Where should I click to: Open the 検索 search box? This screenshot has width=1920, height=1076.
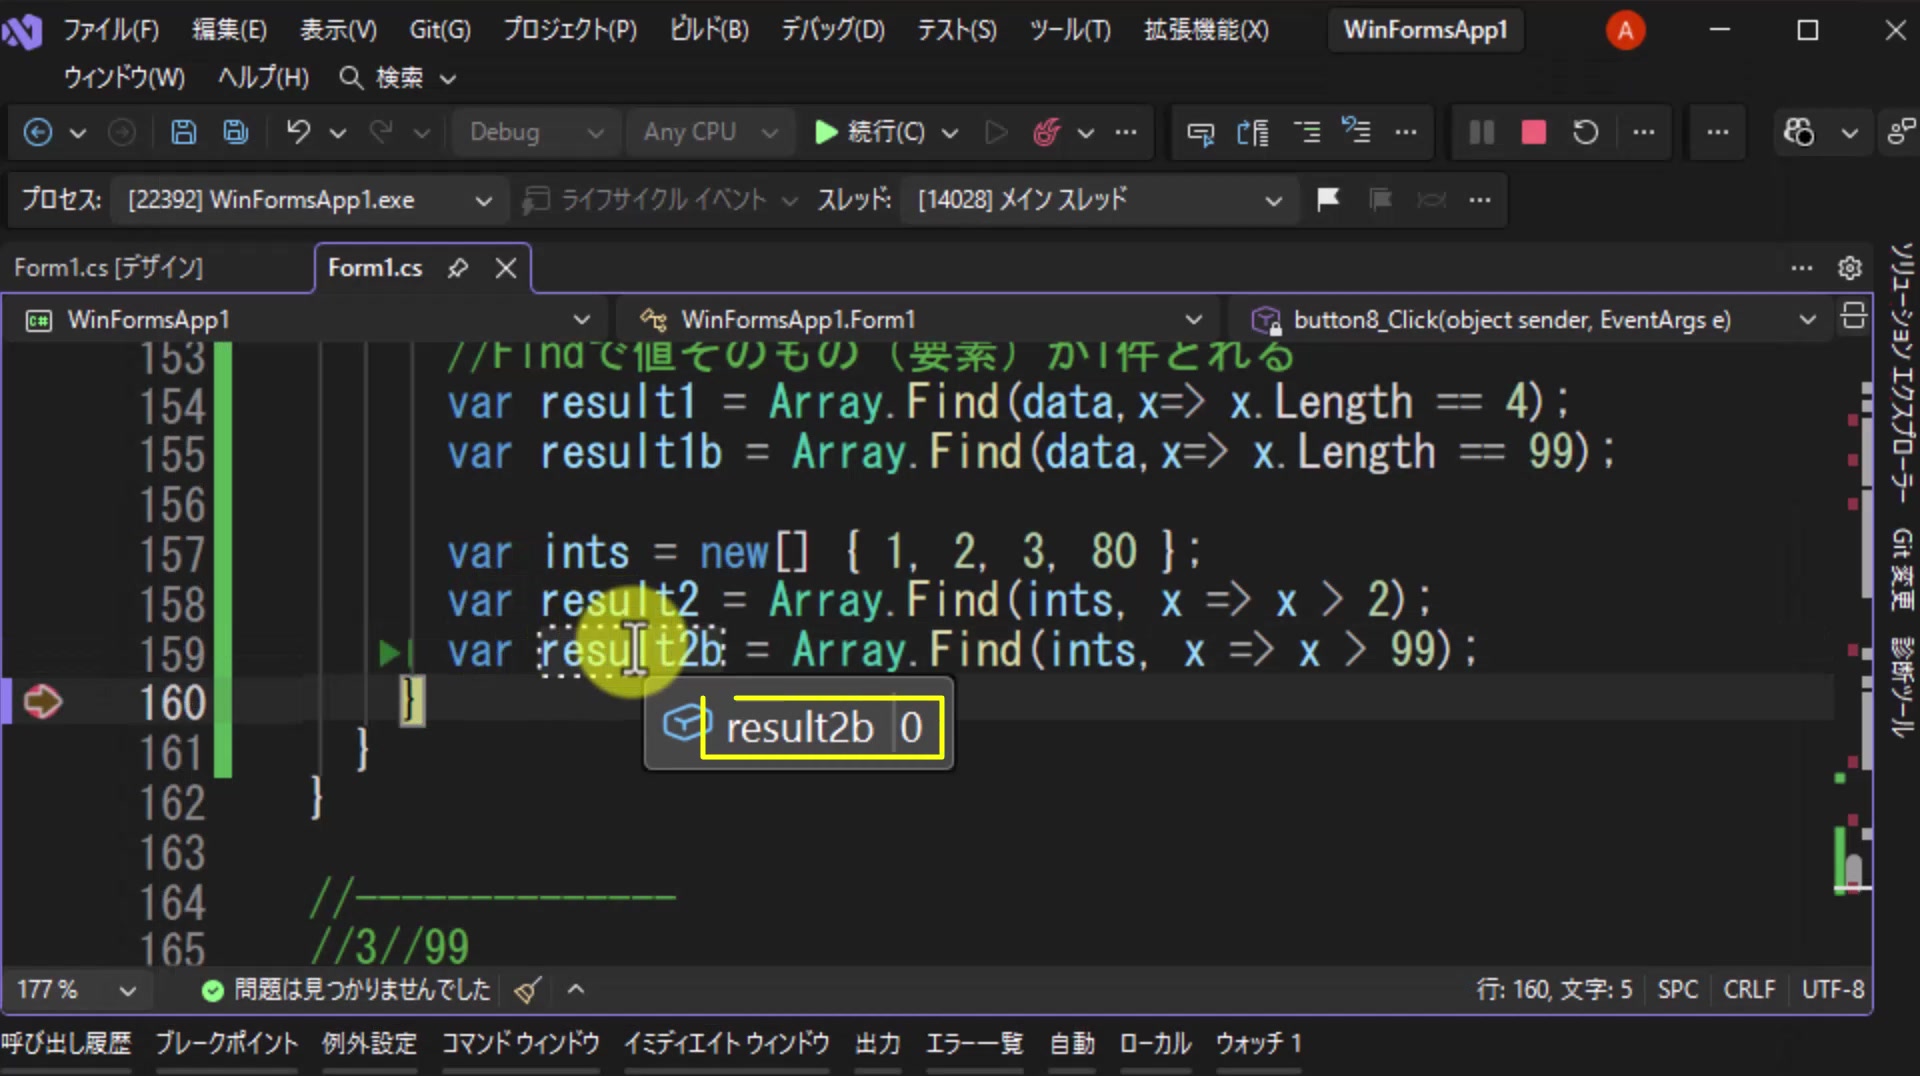pos(398,78)
